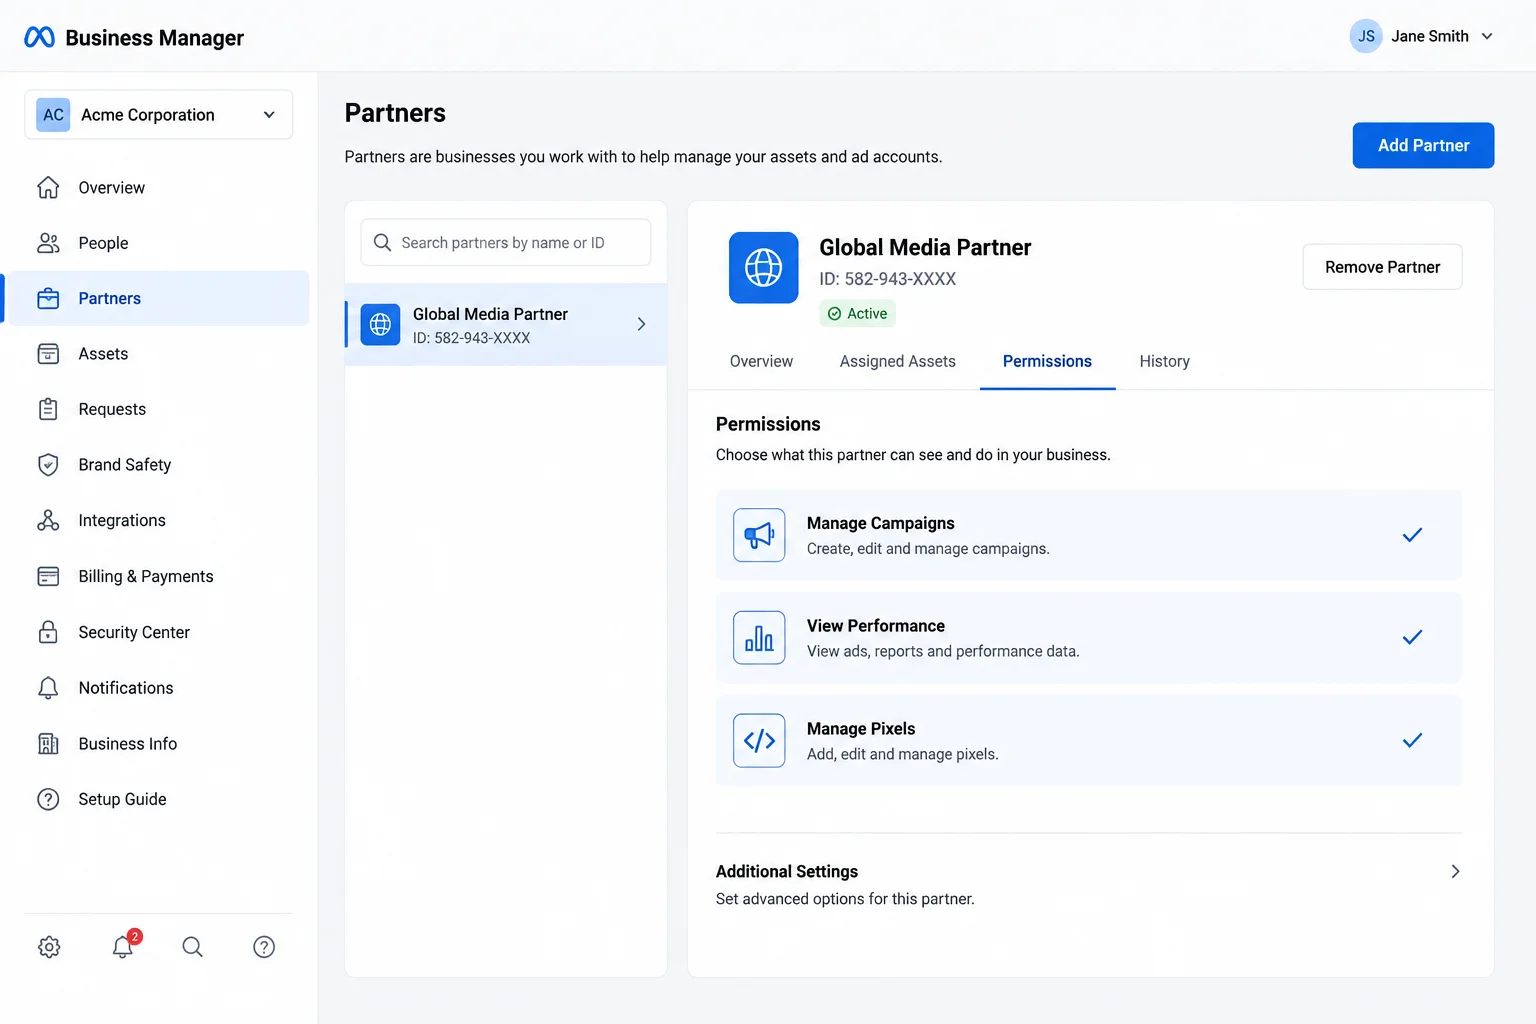This screenshot has height=1024, width=1536.
Task: Expand Global Media Partner row chevron
Action: coord(641,324)
